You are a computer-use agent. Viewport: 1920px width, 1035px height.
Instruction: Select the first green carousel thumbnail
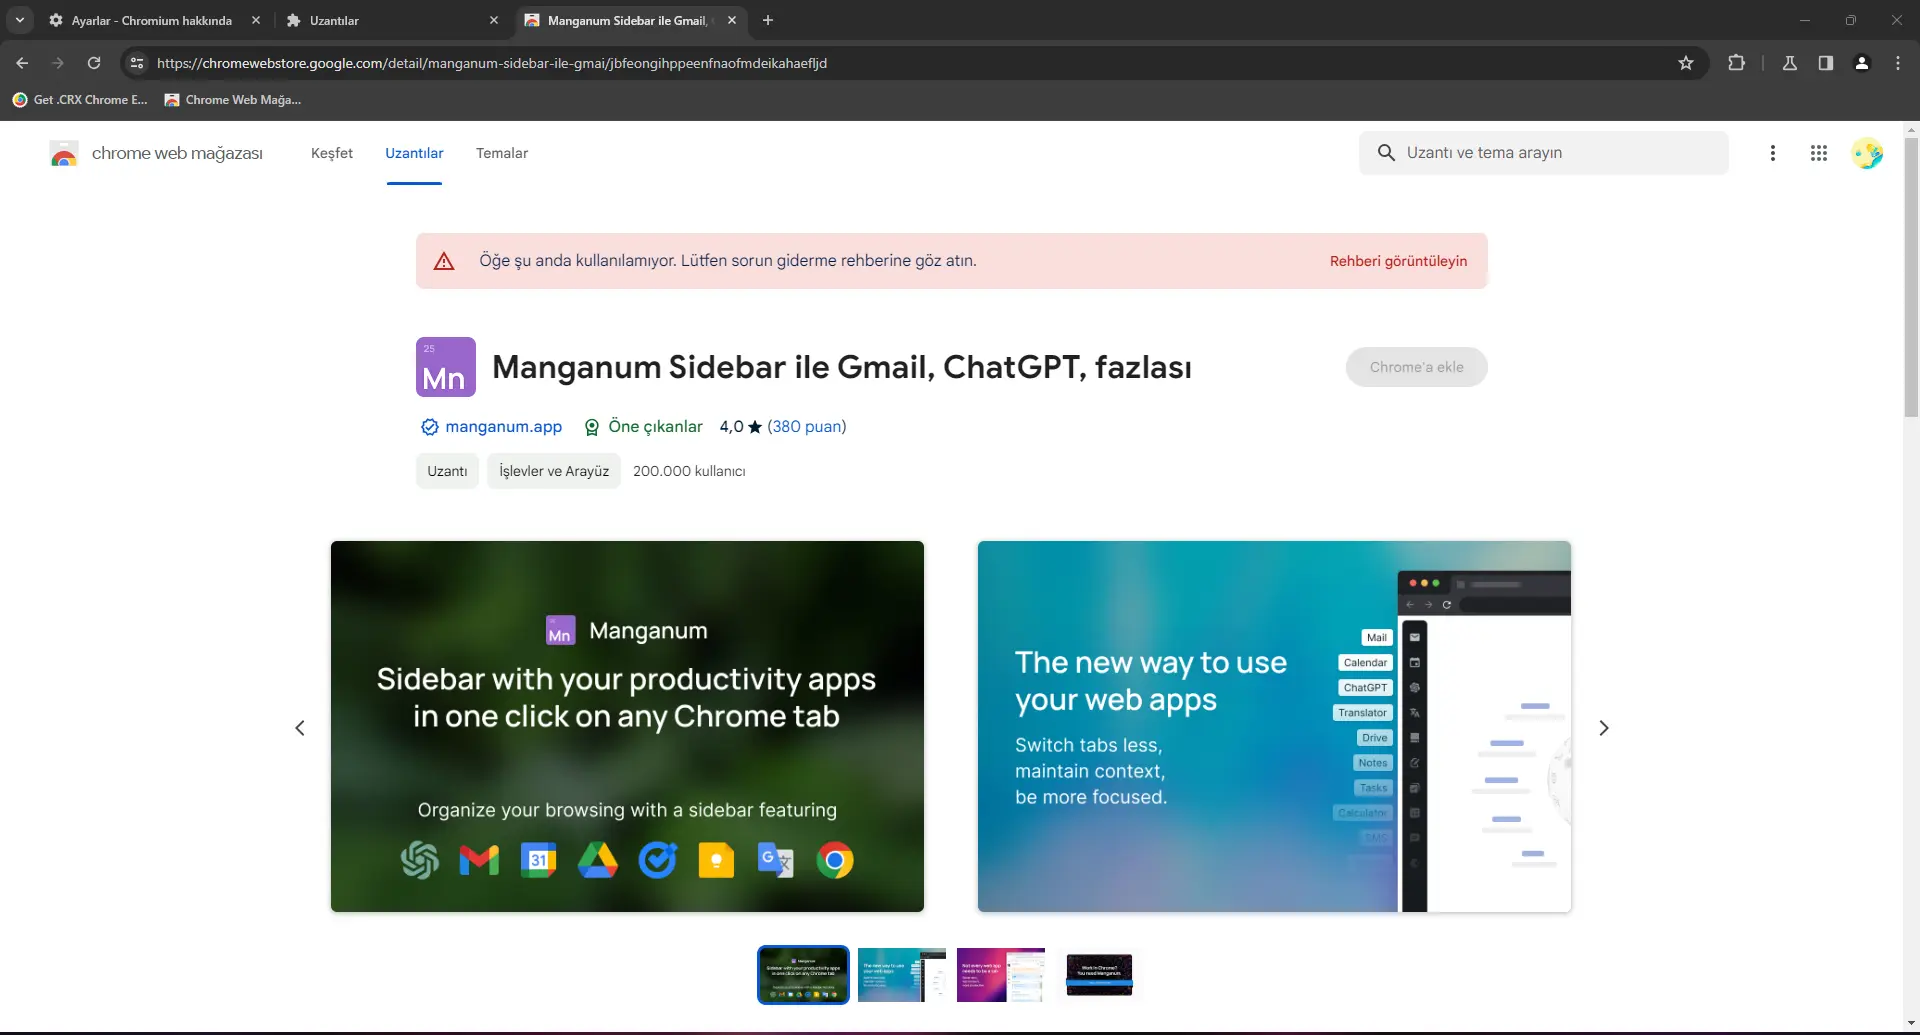803,975
